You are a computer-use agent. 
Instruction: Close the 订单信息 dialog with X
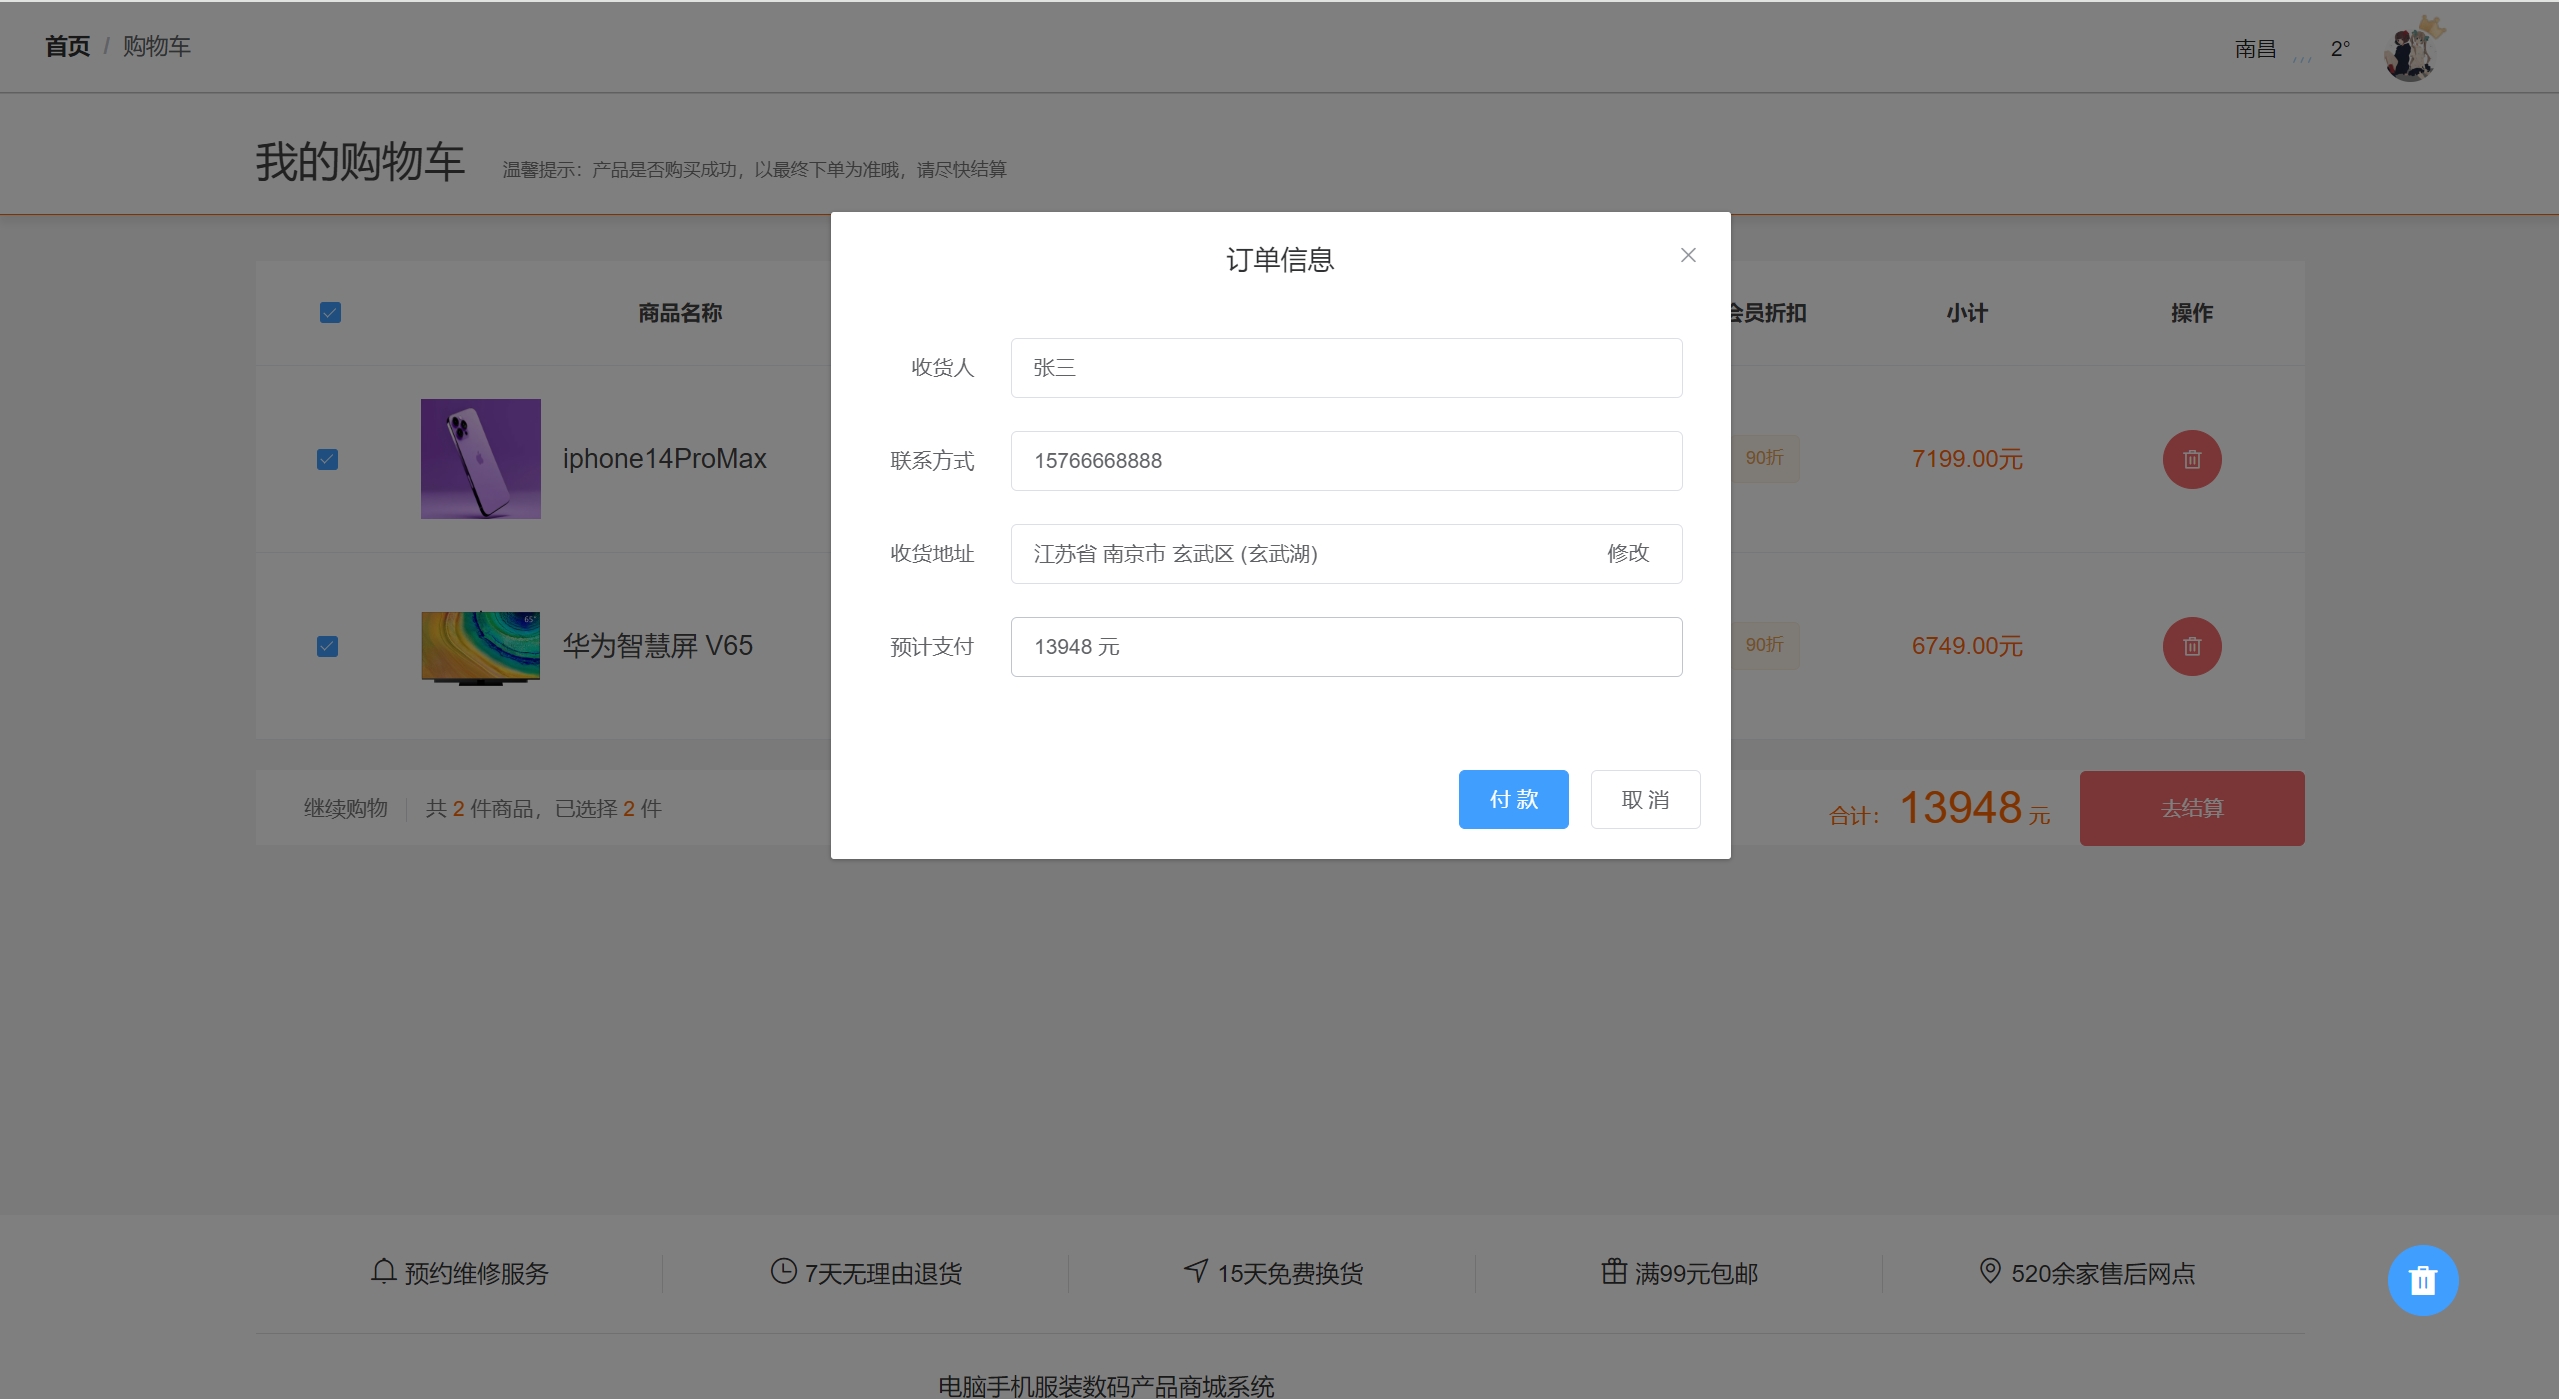(1687, 255)
